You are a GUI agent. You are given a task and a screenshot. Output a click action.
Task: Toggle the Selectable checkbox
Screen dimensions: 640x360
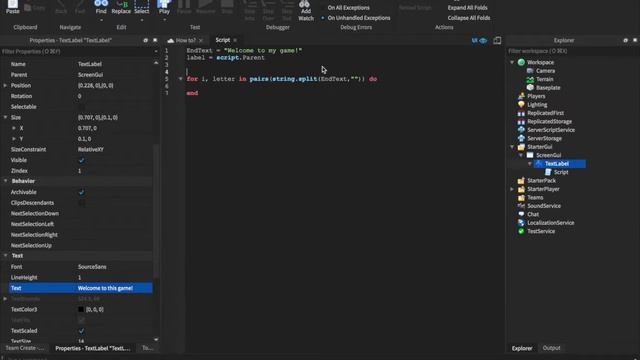pyautogui.click(x=81, y=107)
